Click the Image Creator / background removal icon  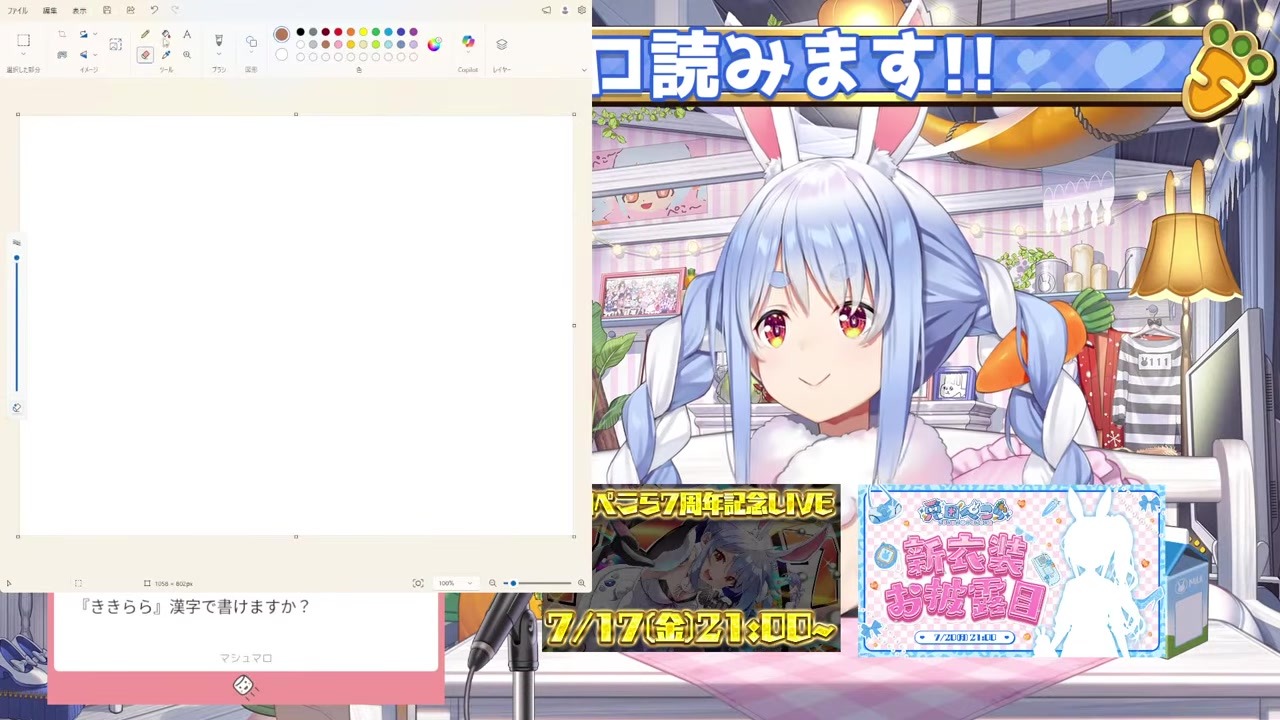pos(116,44)
